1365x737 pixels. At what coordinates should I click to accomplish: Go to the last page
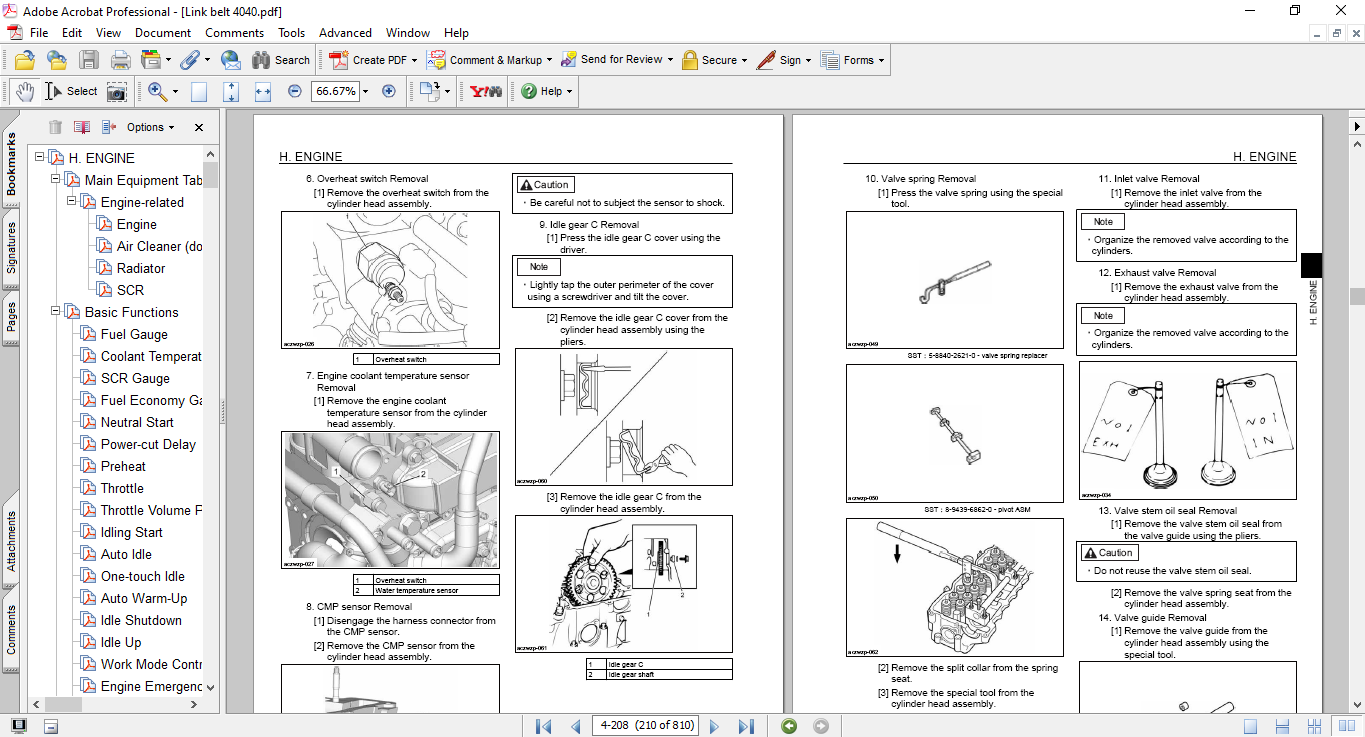click(746, 726)
